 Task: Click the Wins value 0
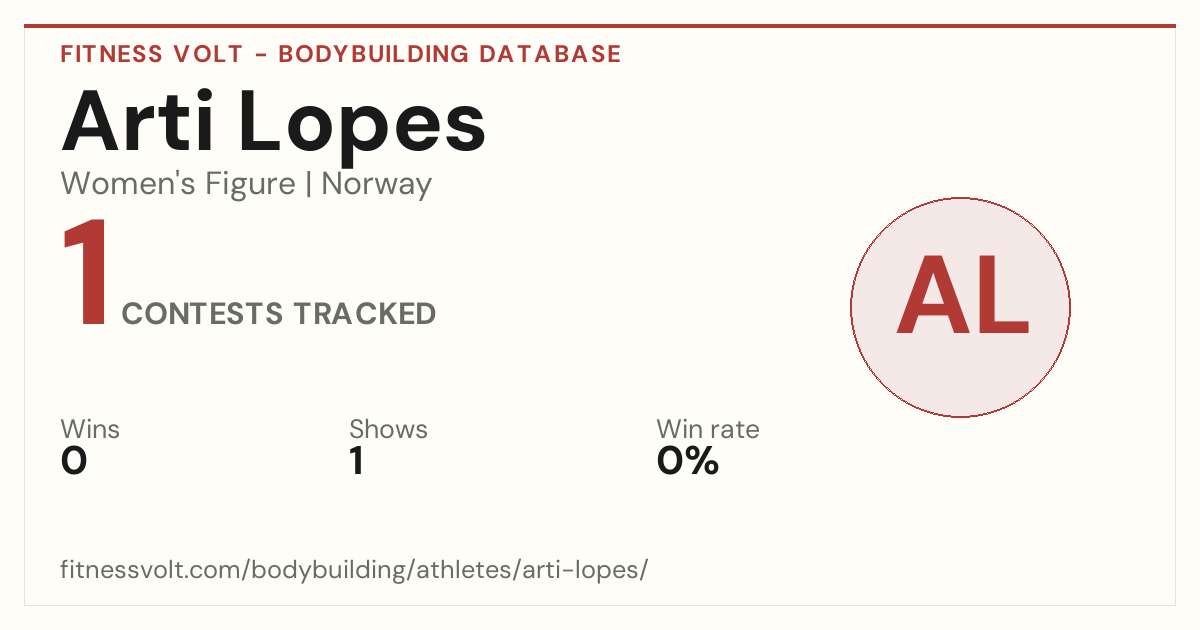pyautogui.click(x=74, y=461)
